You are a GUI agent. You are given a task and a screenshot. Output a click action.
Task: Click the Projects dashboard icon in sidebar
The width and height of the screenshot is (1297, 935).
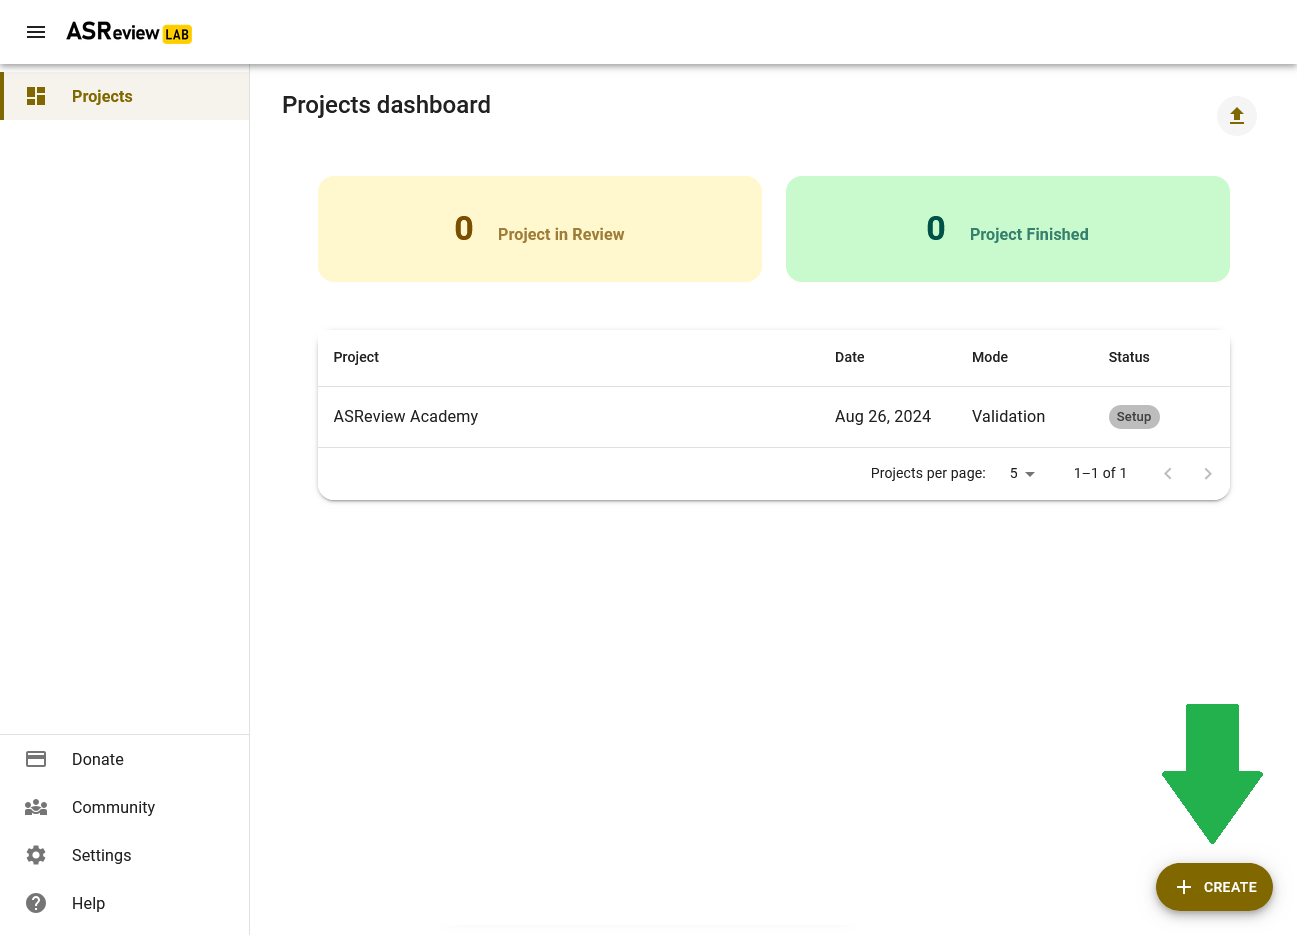36,96
